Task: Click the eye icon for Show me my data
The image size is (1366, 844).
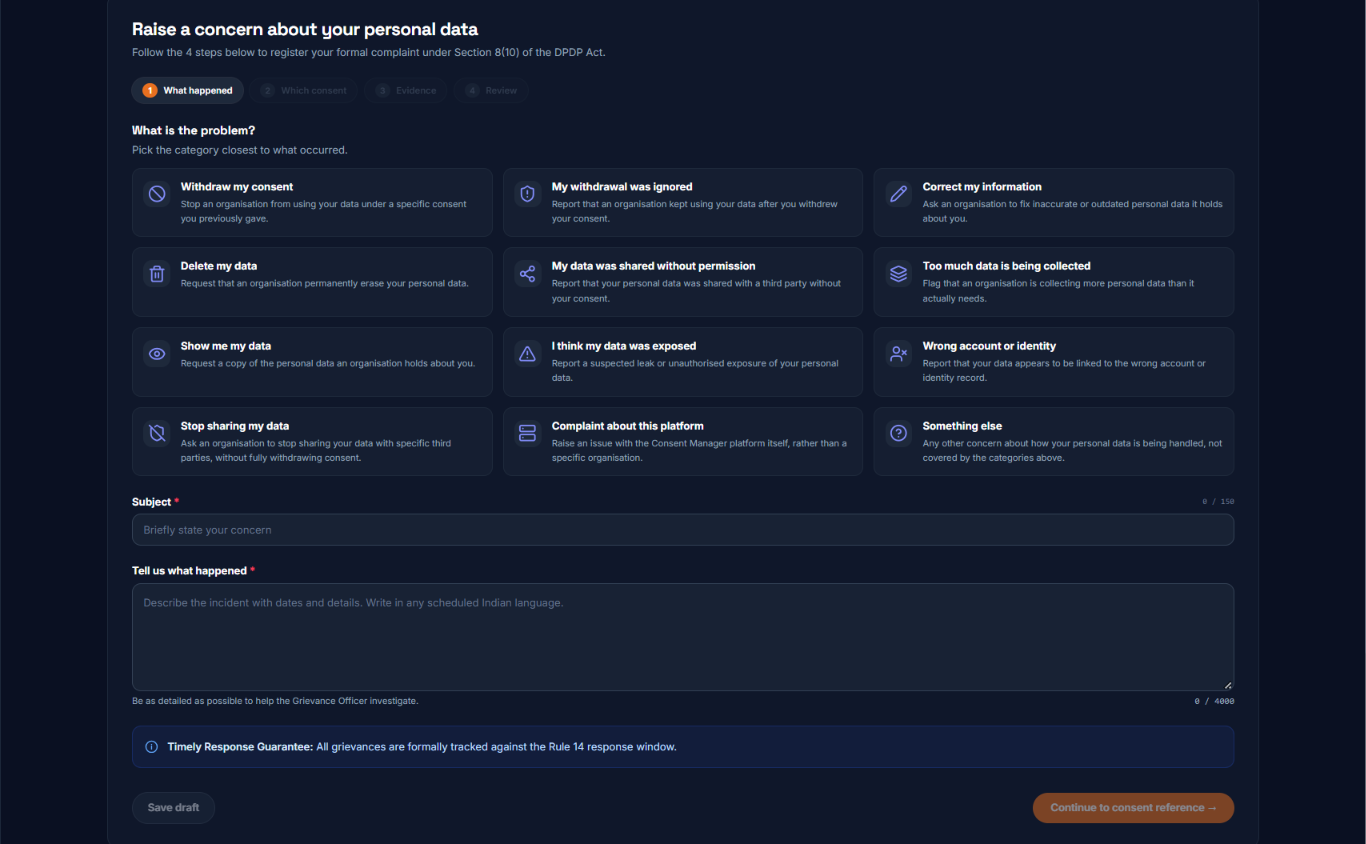Action: 157,354
